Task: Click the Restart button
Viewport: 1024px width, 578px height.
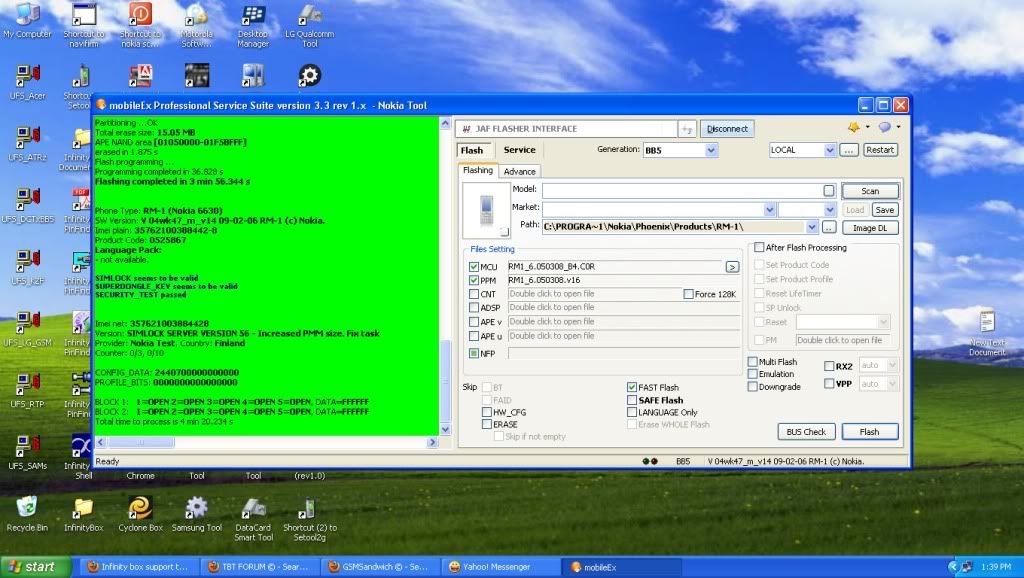Action: 880,150
